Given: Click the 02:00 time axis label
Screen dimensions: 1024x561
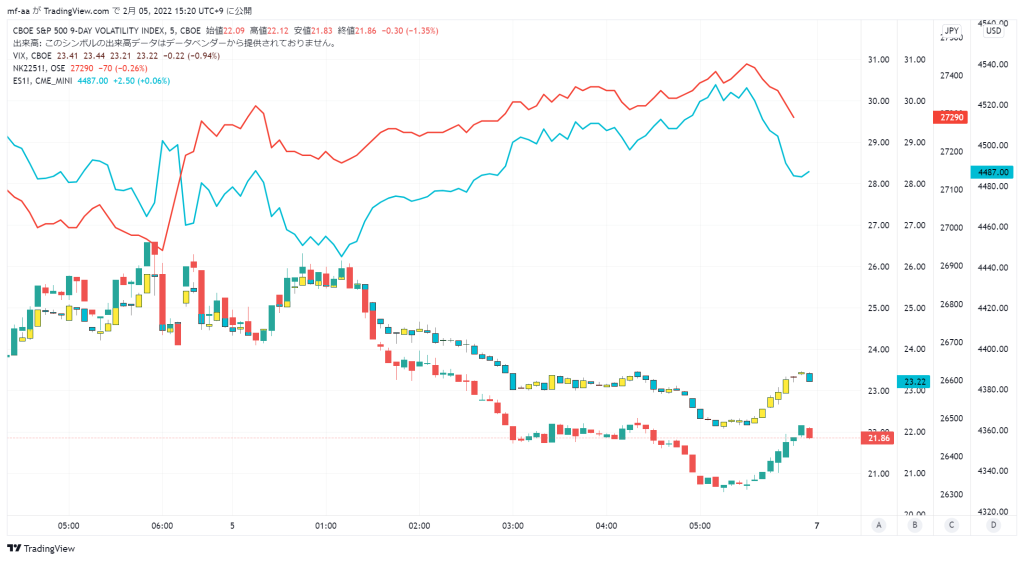Looking at the screenshot, I should click(x=419, y=526).
